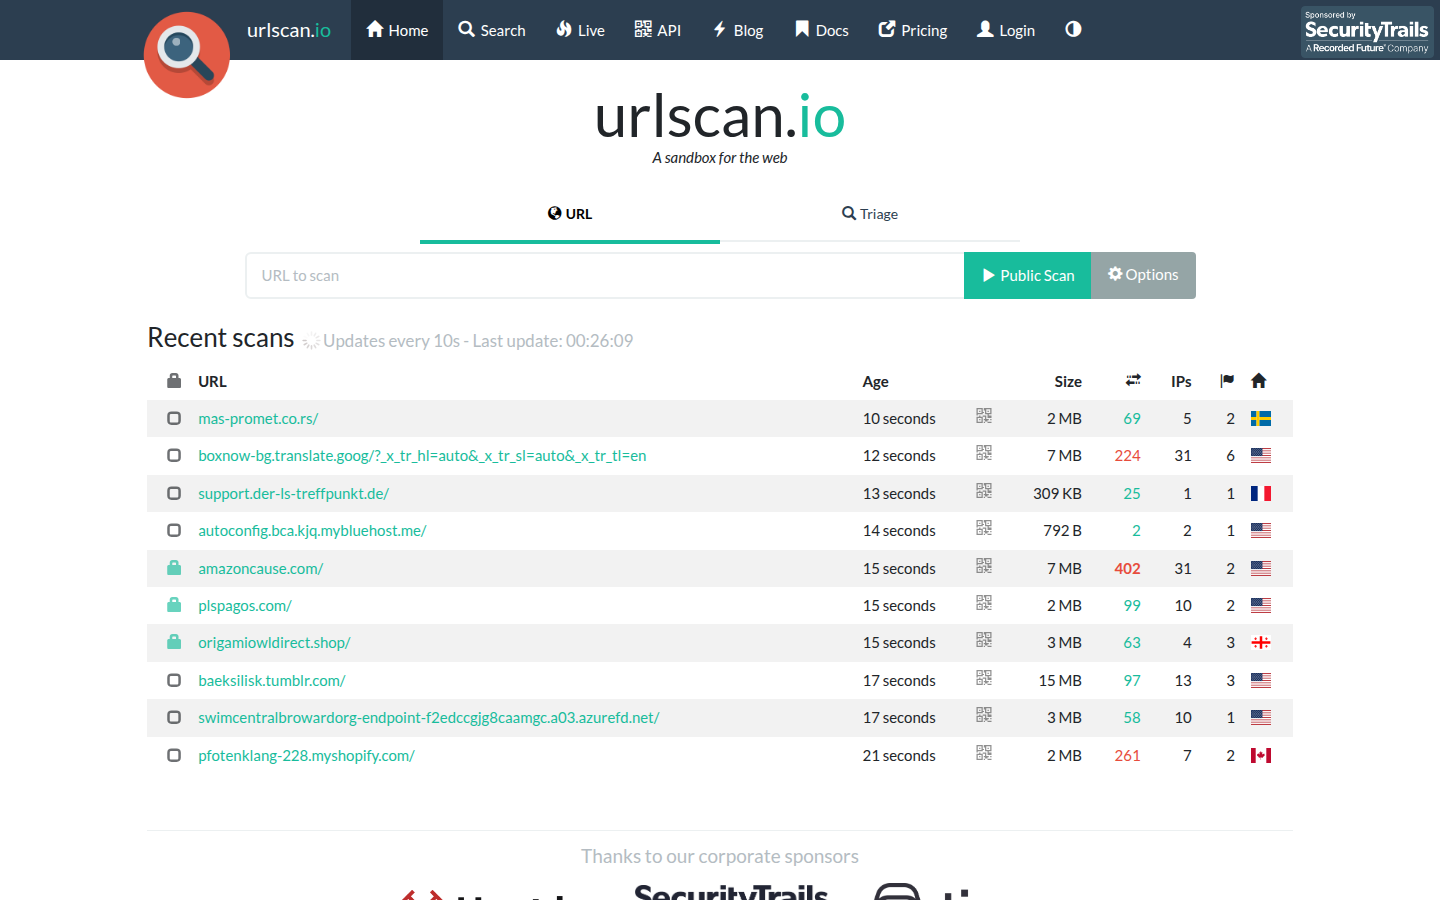This screenshot has width=1440, height=900.
Task: Open the Options scan settings
Action: click(x=1143, y=275)
